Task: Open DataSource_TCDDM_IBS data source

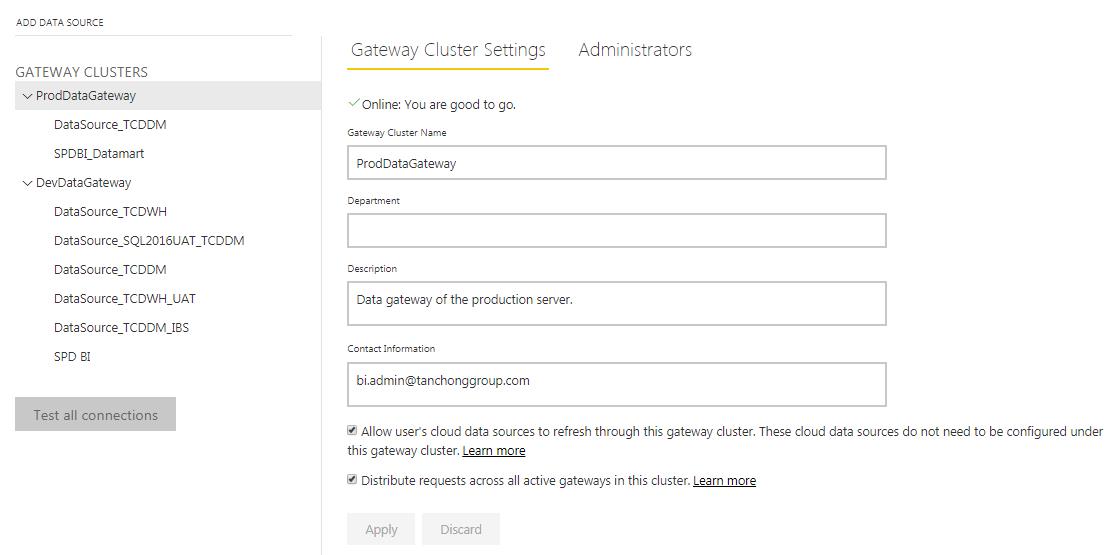Action: pyautogui.click(x=121, y=328)
